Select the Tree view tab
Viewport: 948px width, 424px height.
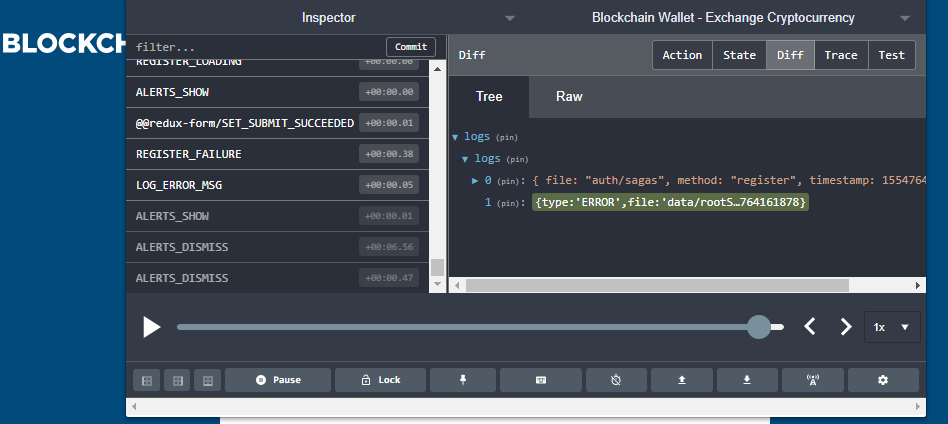(x=489, y=97)
